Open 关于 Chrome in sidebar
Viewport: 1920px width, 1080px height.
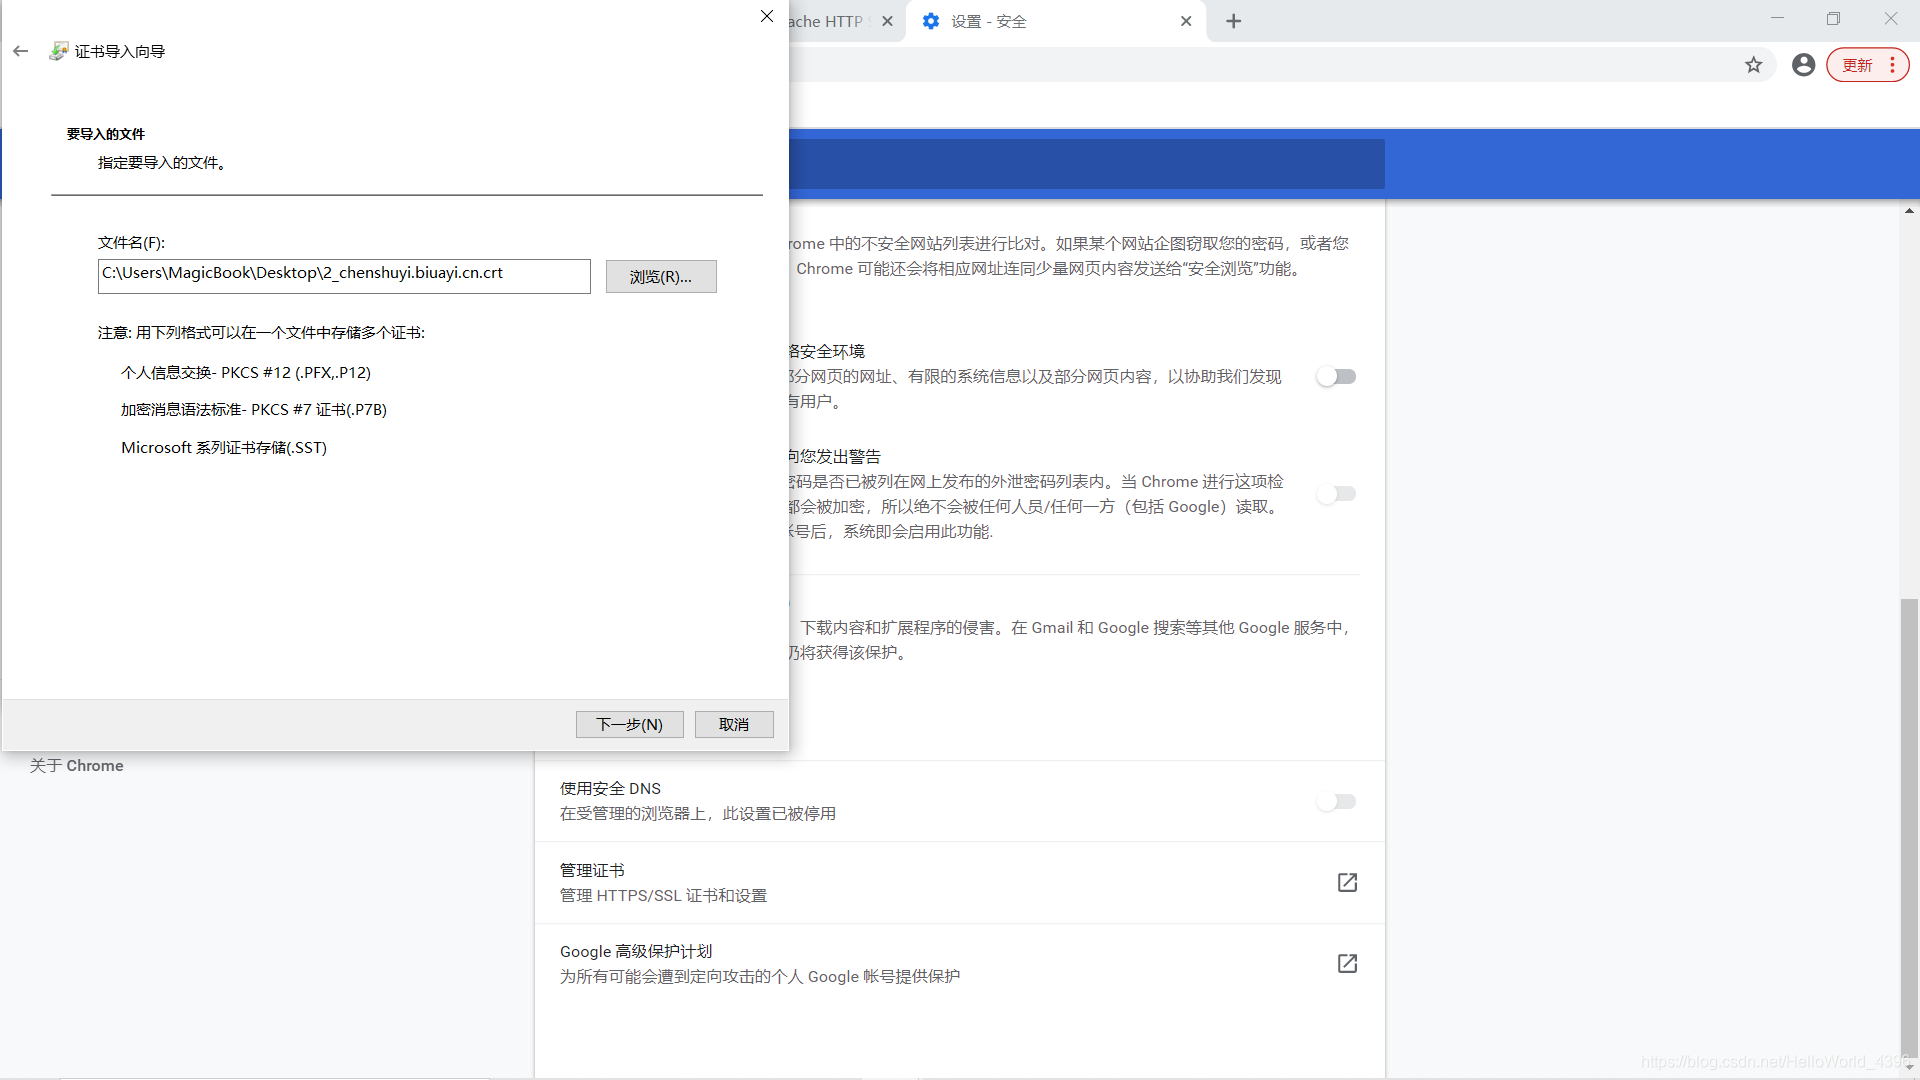pyautogui.click(x=77, y=765)
